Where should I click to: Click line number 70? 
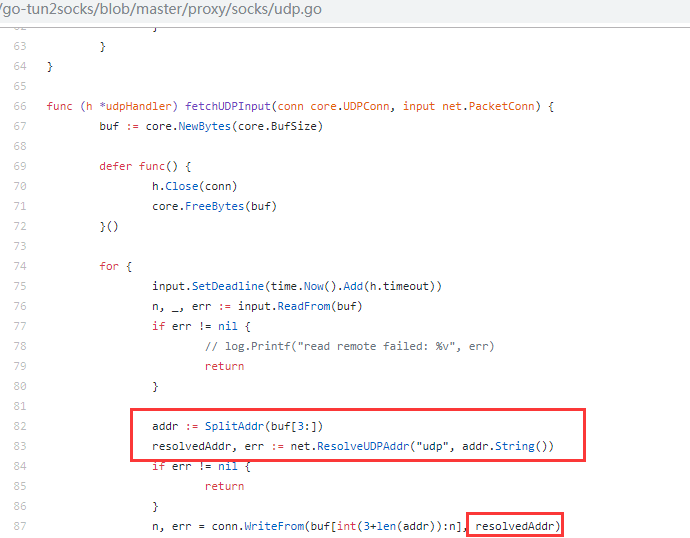tap(20, 187)
